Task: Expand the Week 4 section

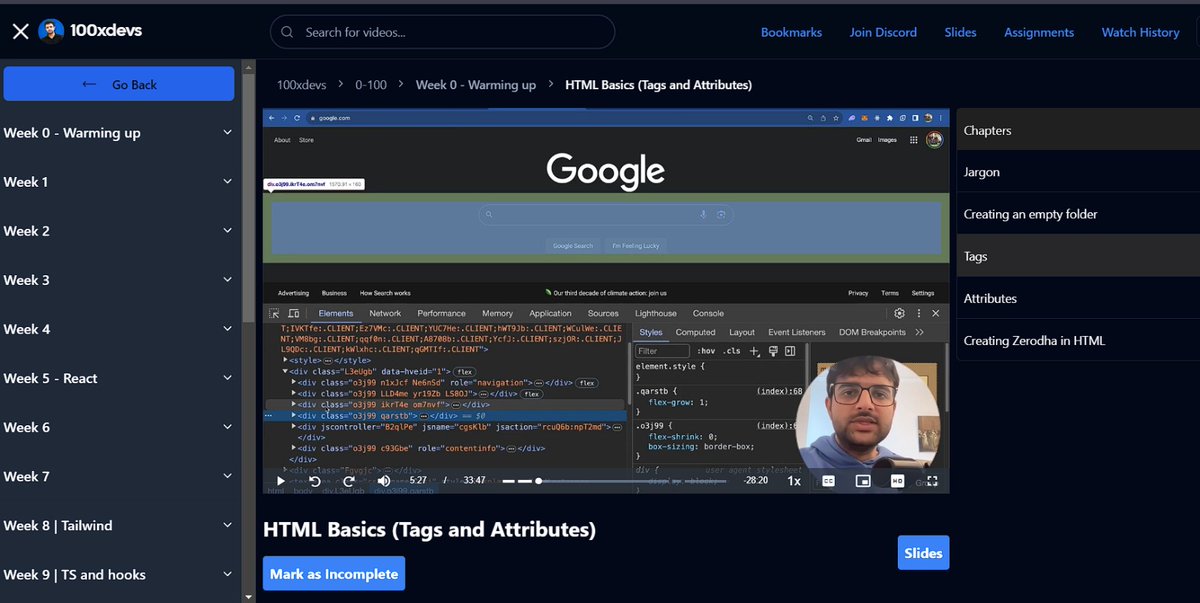Action: pyautogui.click(x=118, y=329)
